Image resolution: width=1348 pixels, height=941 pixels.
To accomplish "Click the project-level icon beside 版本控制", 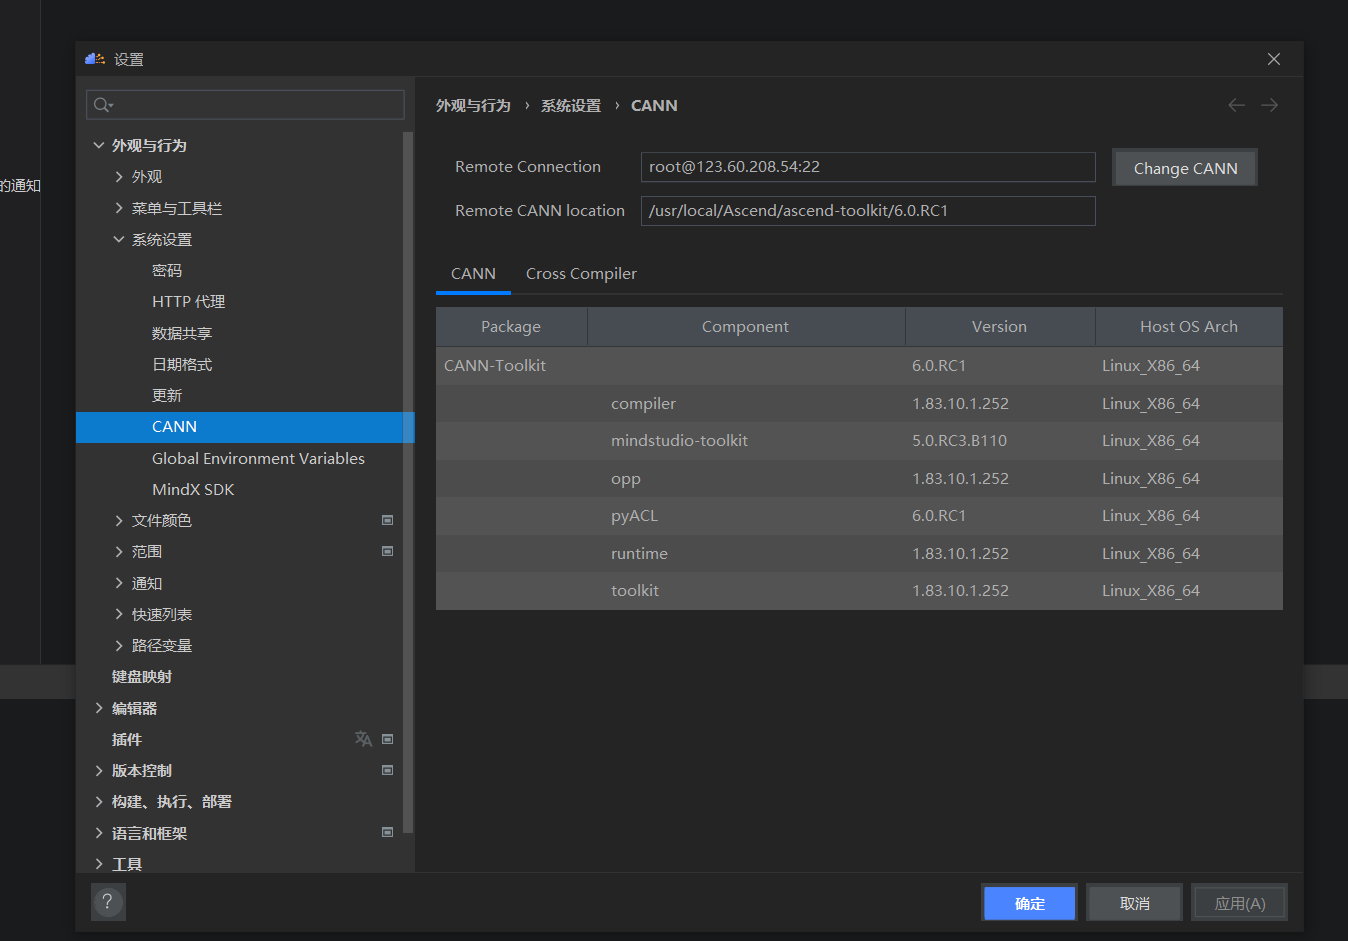I will point(387,770).
